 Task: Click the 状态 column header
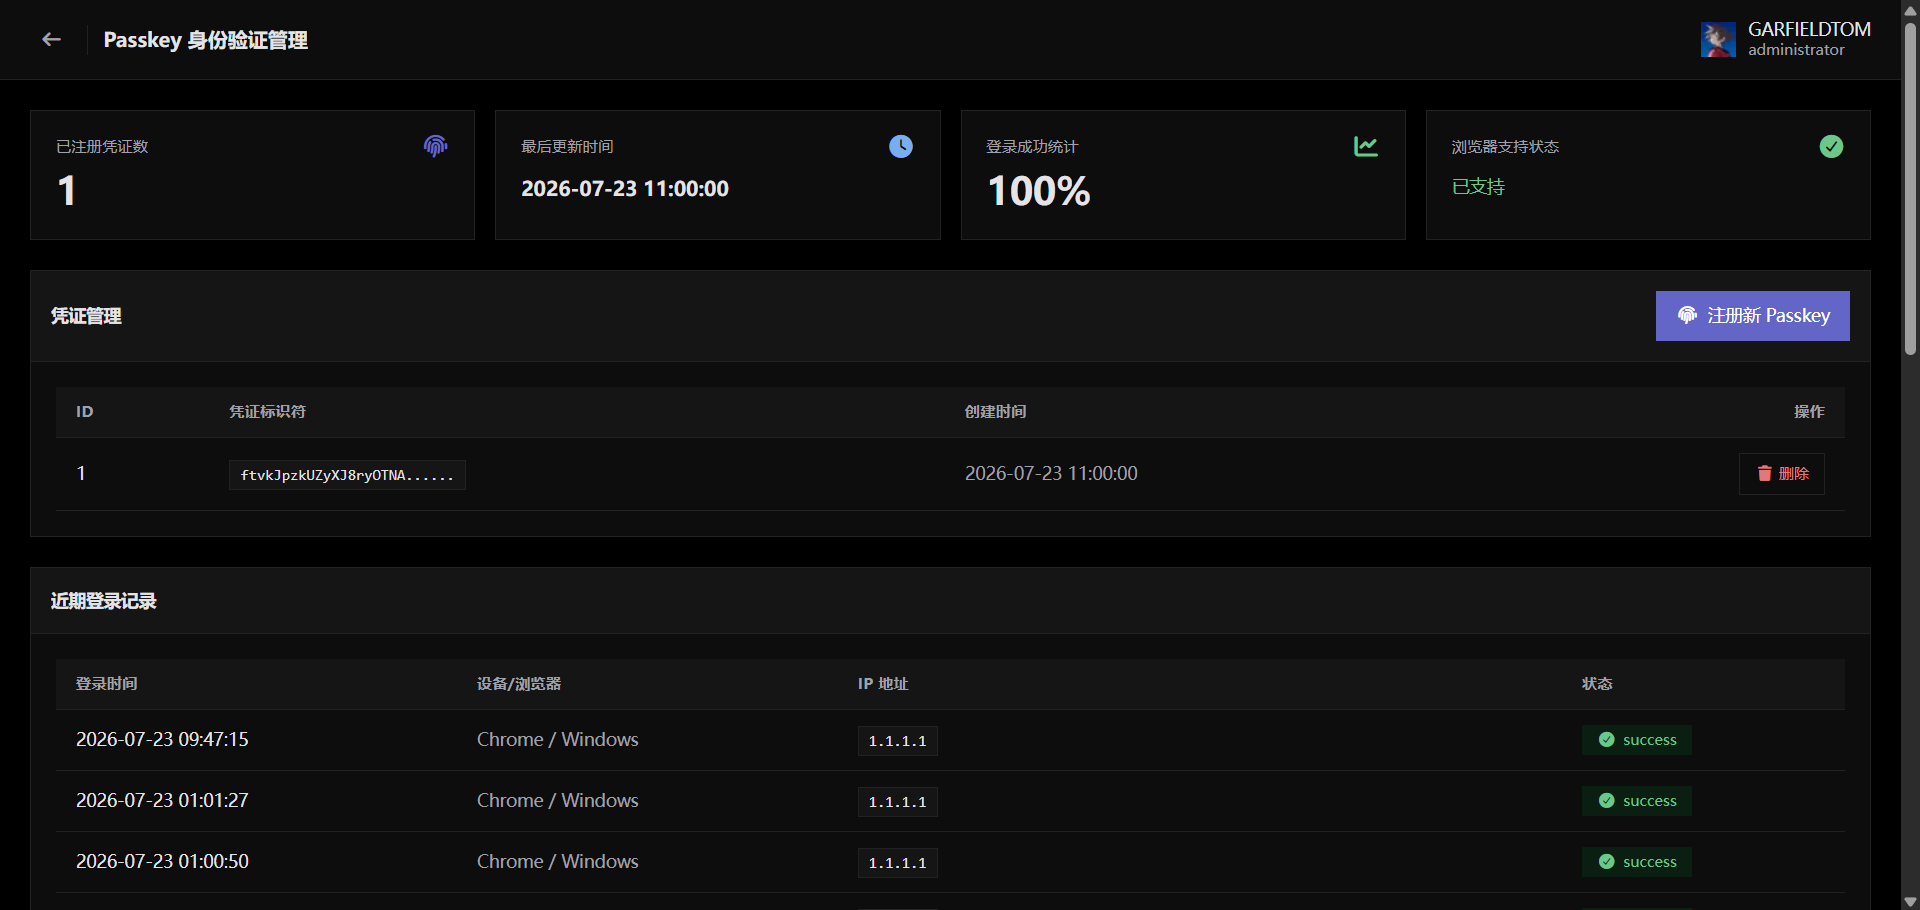coord(1597,684)
